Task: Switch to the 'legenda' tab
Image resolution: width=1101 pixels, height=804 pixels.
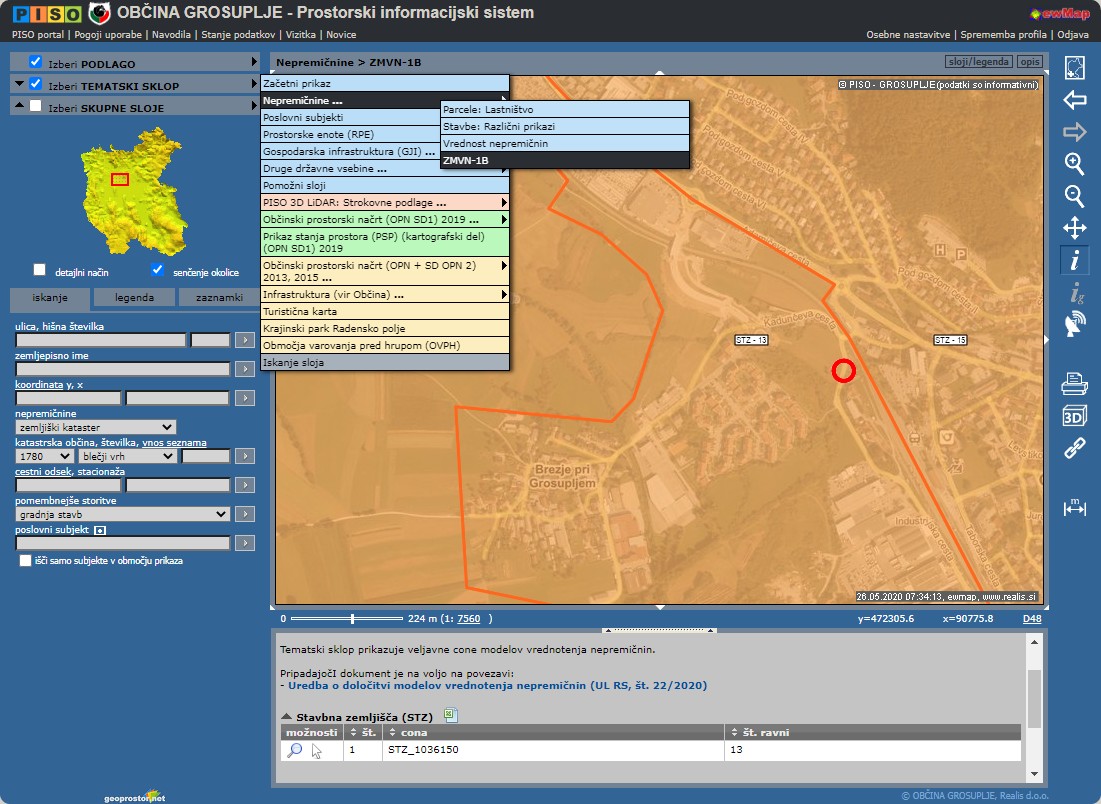Action: pos(135,298)
